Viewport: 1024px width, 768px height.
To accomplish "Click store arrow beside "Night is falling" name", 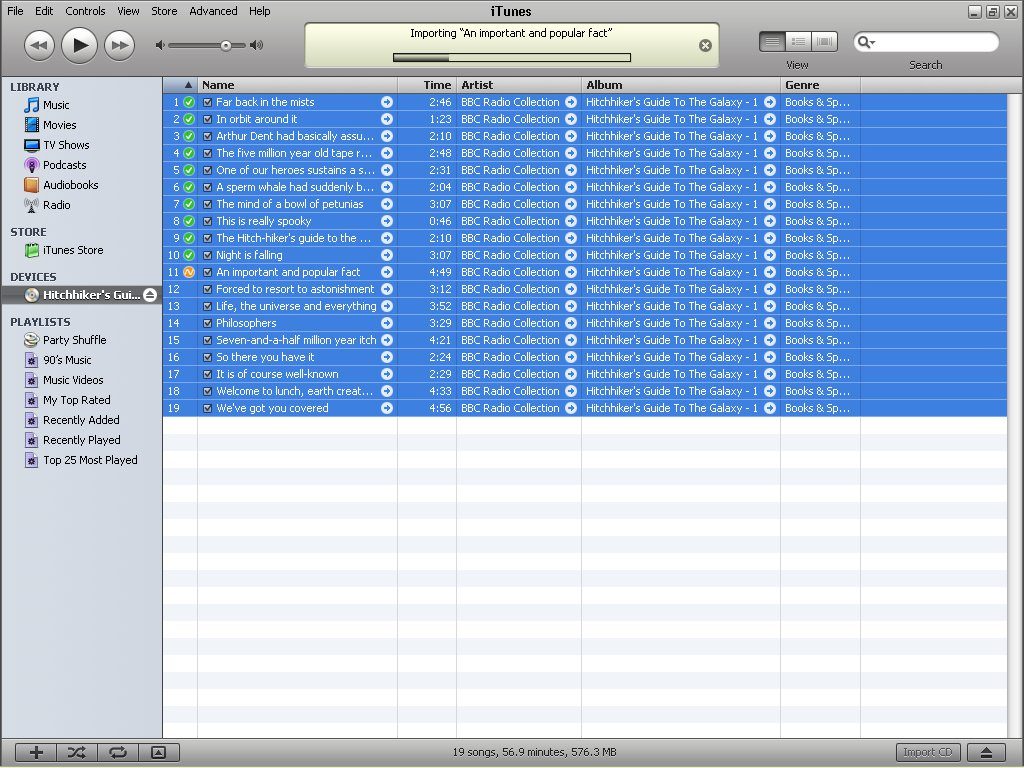I will pos(387,255).
